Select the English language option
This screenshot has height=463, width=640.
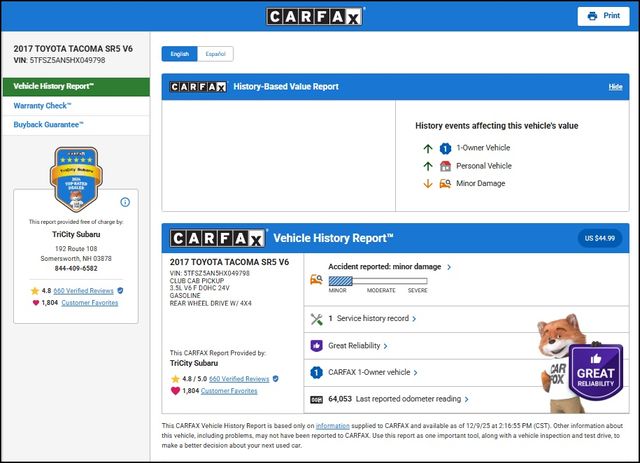(179, 53)
